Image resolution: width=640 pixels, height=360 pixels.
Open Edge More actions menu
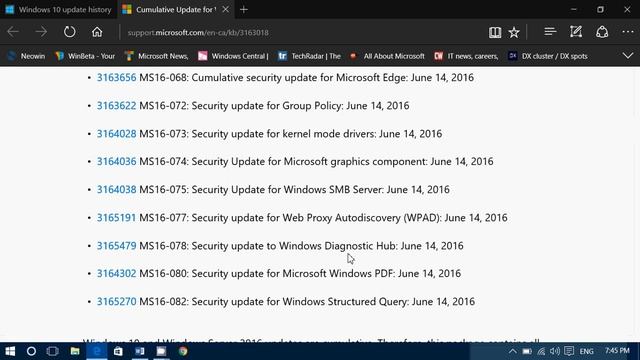click(628, 32)
